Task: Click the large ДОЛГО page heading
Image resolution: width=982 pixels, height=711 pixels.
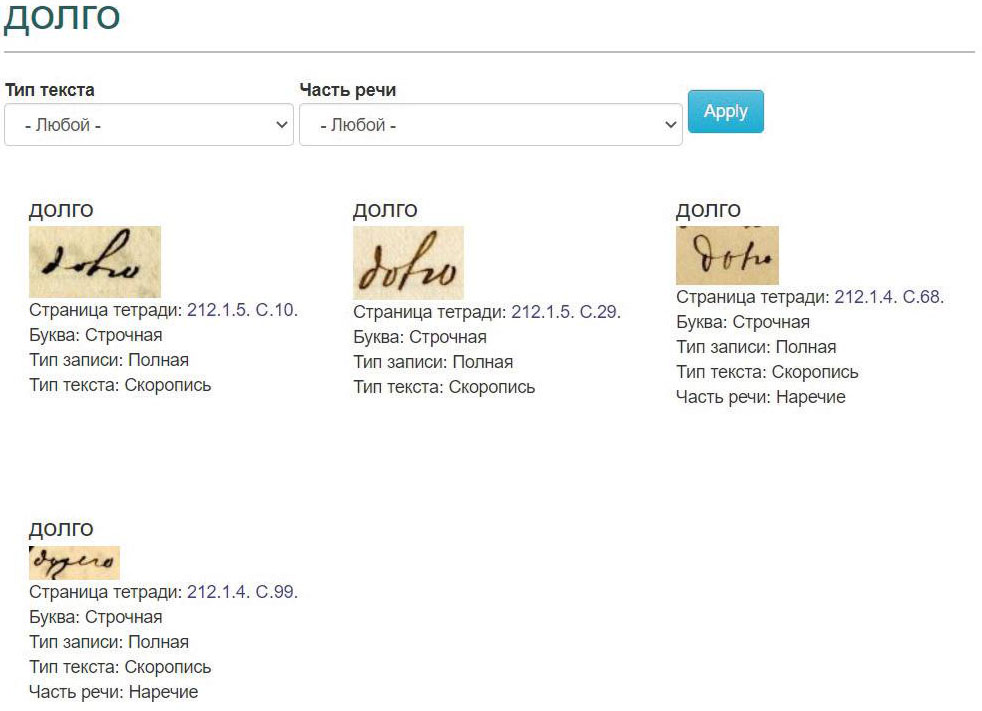Action: click(x=62, y=19)
